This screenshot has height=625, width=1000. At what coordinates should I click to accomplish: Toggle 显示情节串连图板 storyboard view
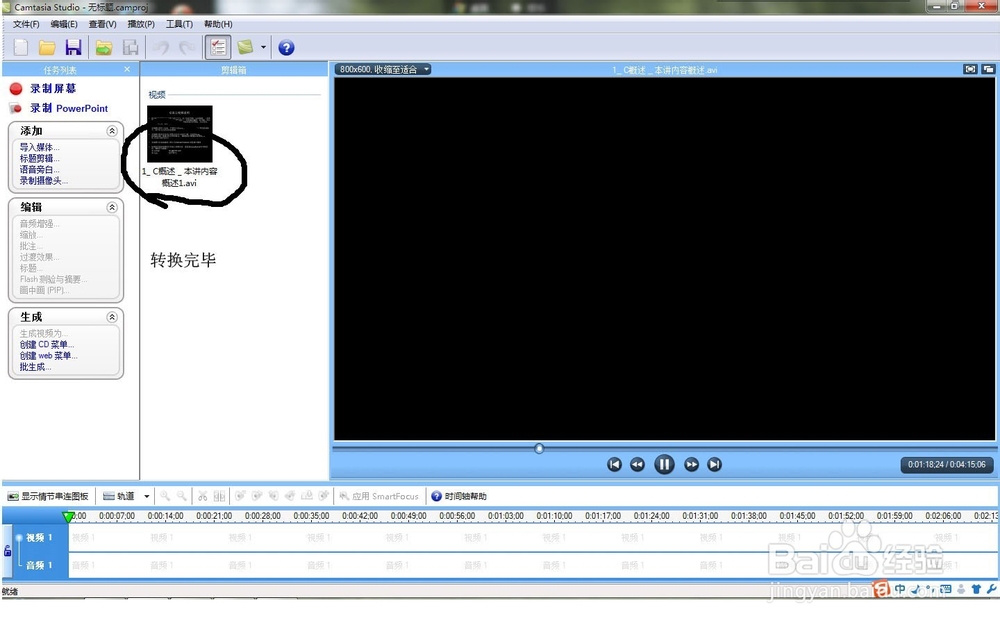tap(48, 496)
